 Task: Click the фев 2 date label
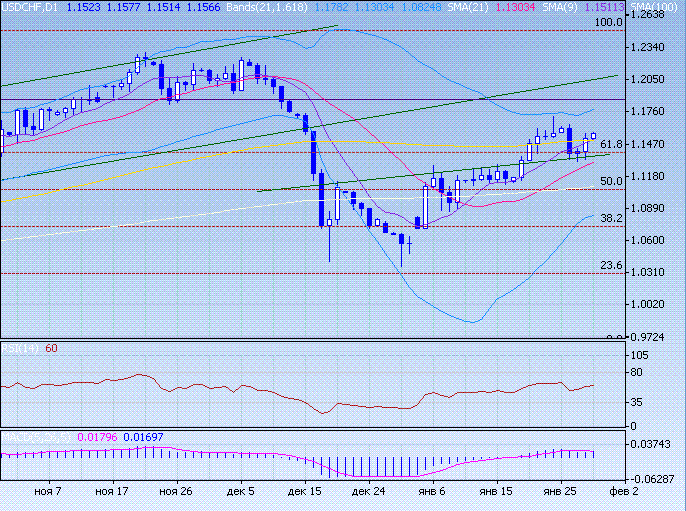coord(621,492)
